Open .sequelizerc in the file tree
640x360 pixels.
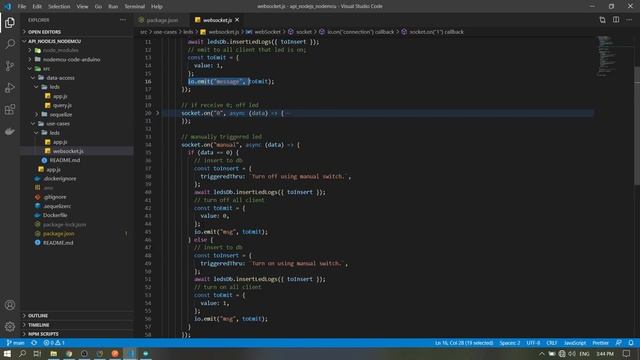57,206
